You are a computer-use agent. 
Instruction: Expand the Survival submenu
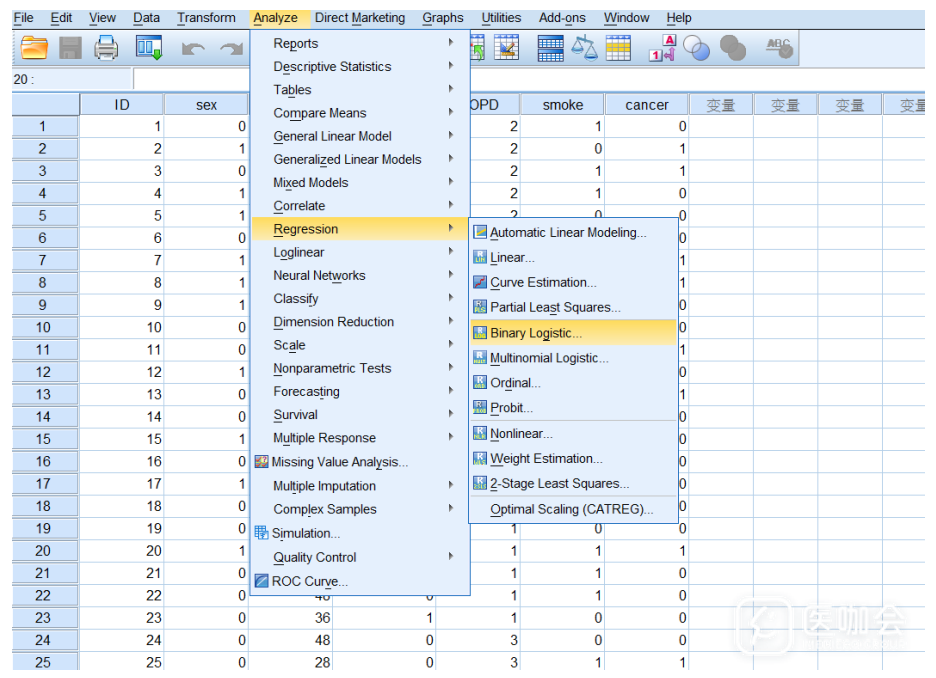pyautogui.click(x=295, y=415)
